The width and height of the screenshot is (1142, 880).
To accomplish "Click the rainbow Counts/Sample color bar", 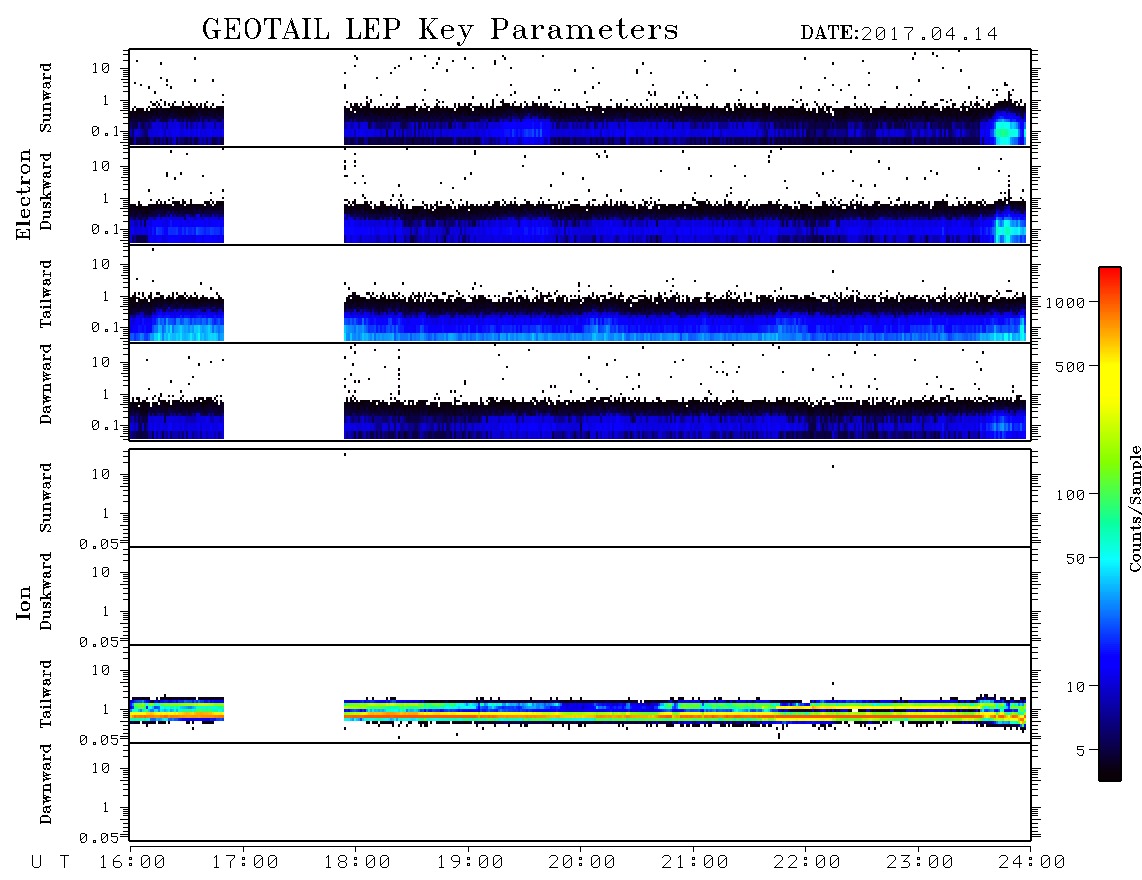I will coord(1110,524).
